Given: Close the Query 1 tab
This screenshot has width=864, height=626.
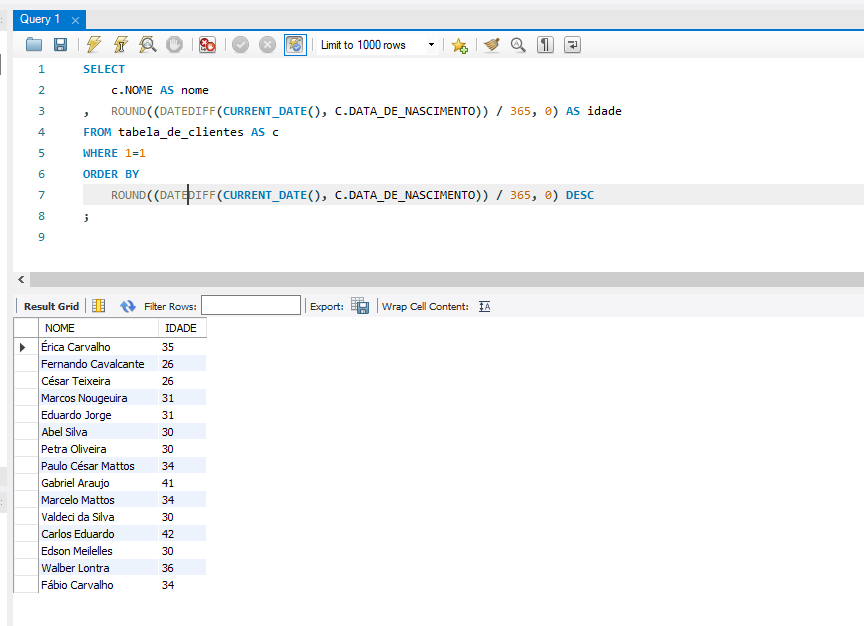Looking at the screenshot, I should pyautogui.click(x=76, y=20).
